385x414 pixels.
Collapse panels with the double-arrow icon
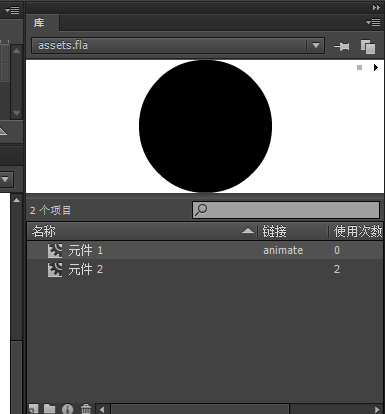tap(376, 7)
